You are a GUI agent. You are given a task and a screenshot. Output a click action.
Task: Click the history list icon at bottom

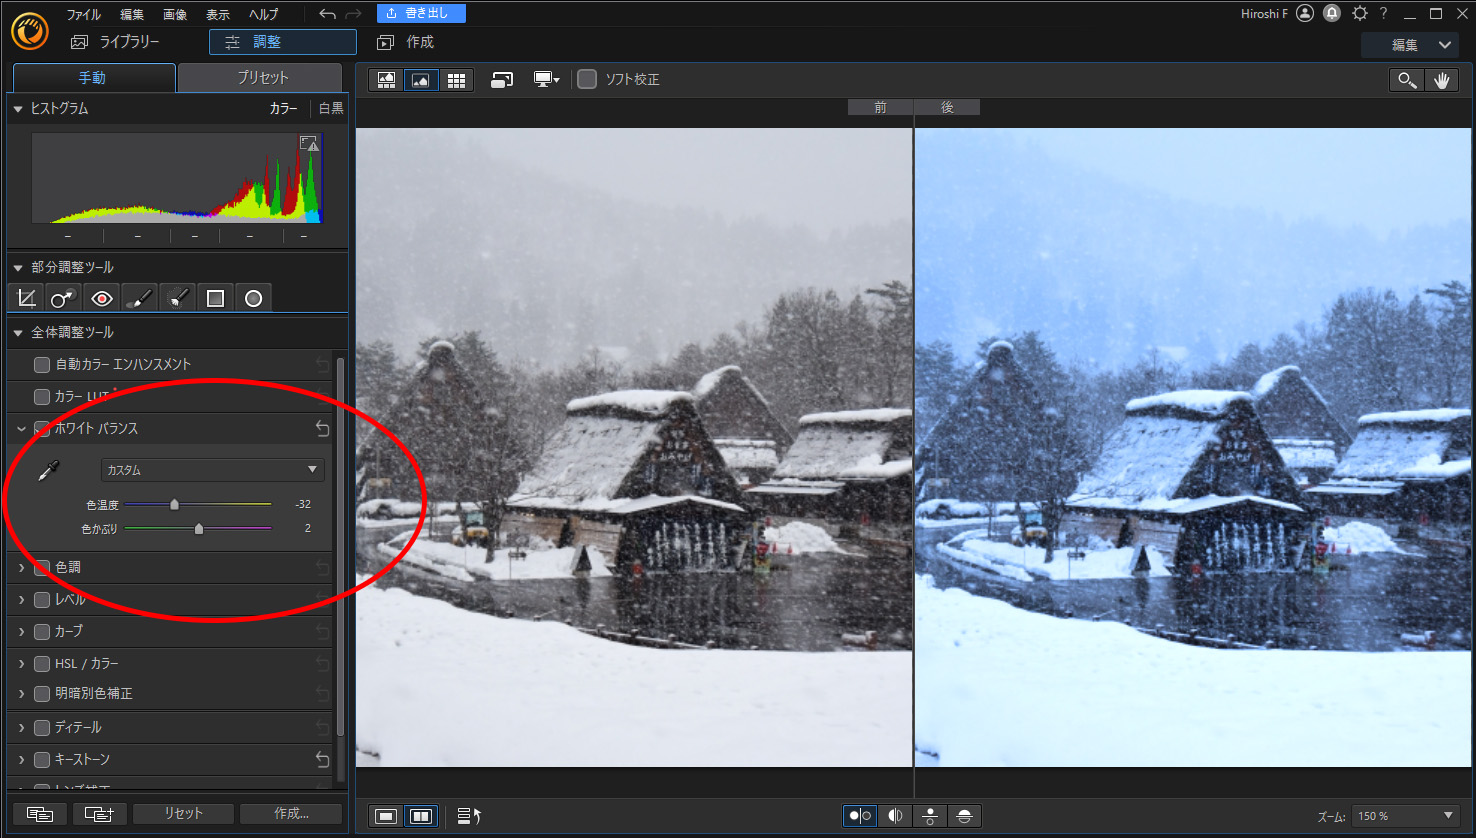pos(469,816)
